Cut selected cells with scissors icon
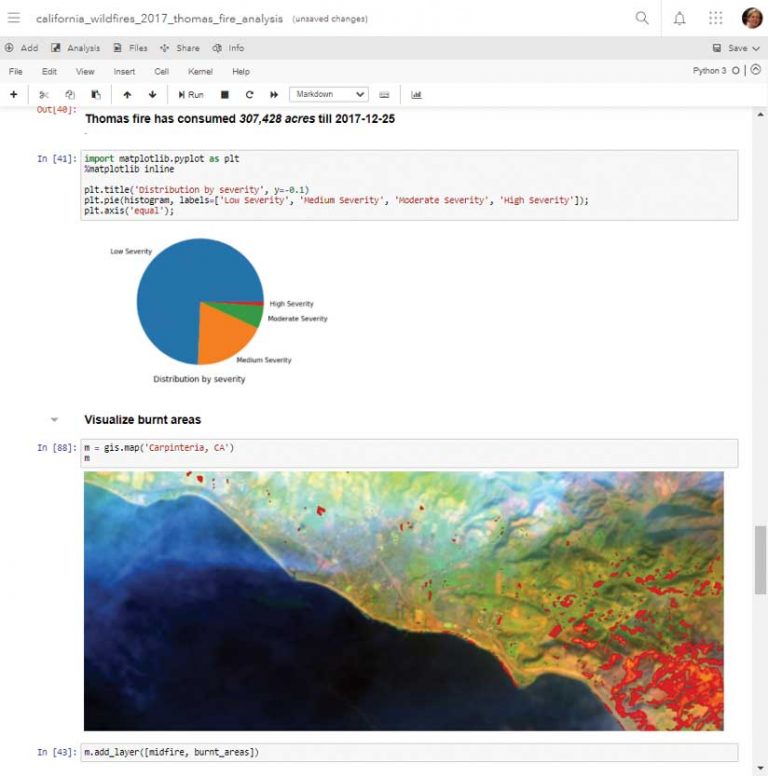Screen dimensions: 768x776 click(x=44, y=95)
